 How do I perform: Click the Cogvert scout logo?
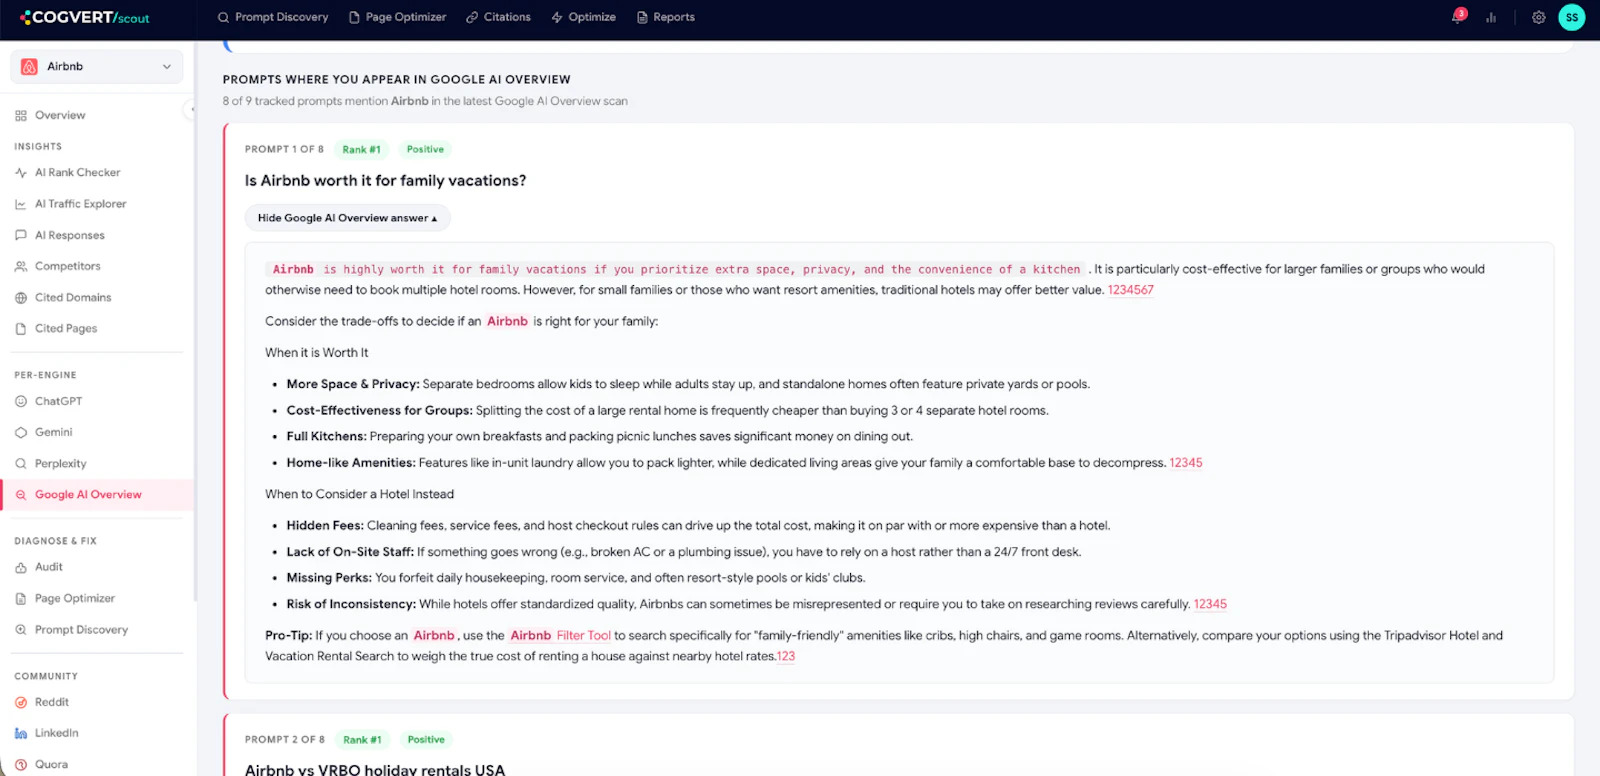coord(85,17)
